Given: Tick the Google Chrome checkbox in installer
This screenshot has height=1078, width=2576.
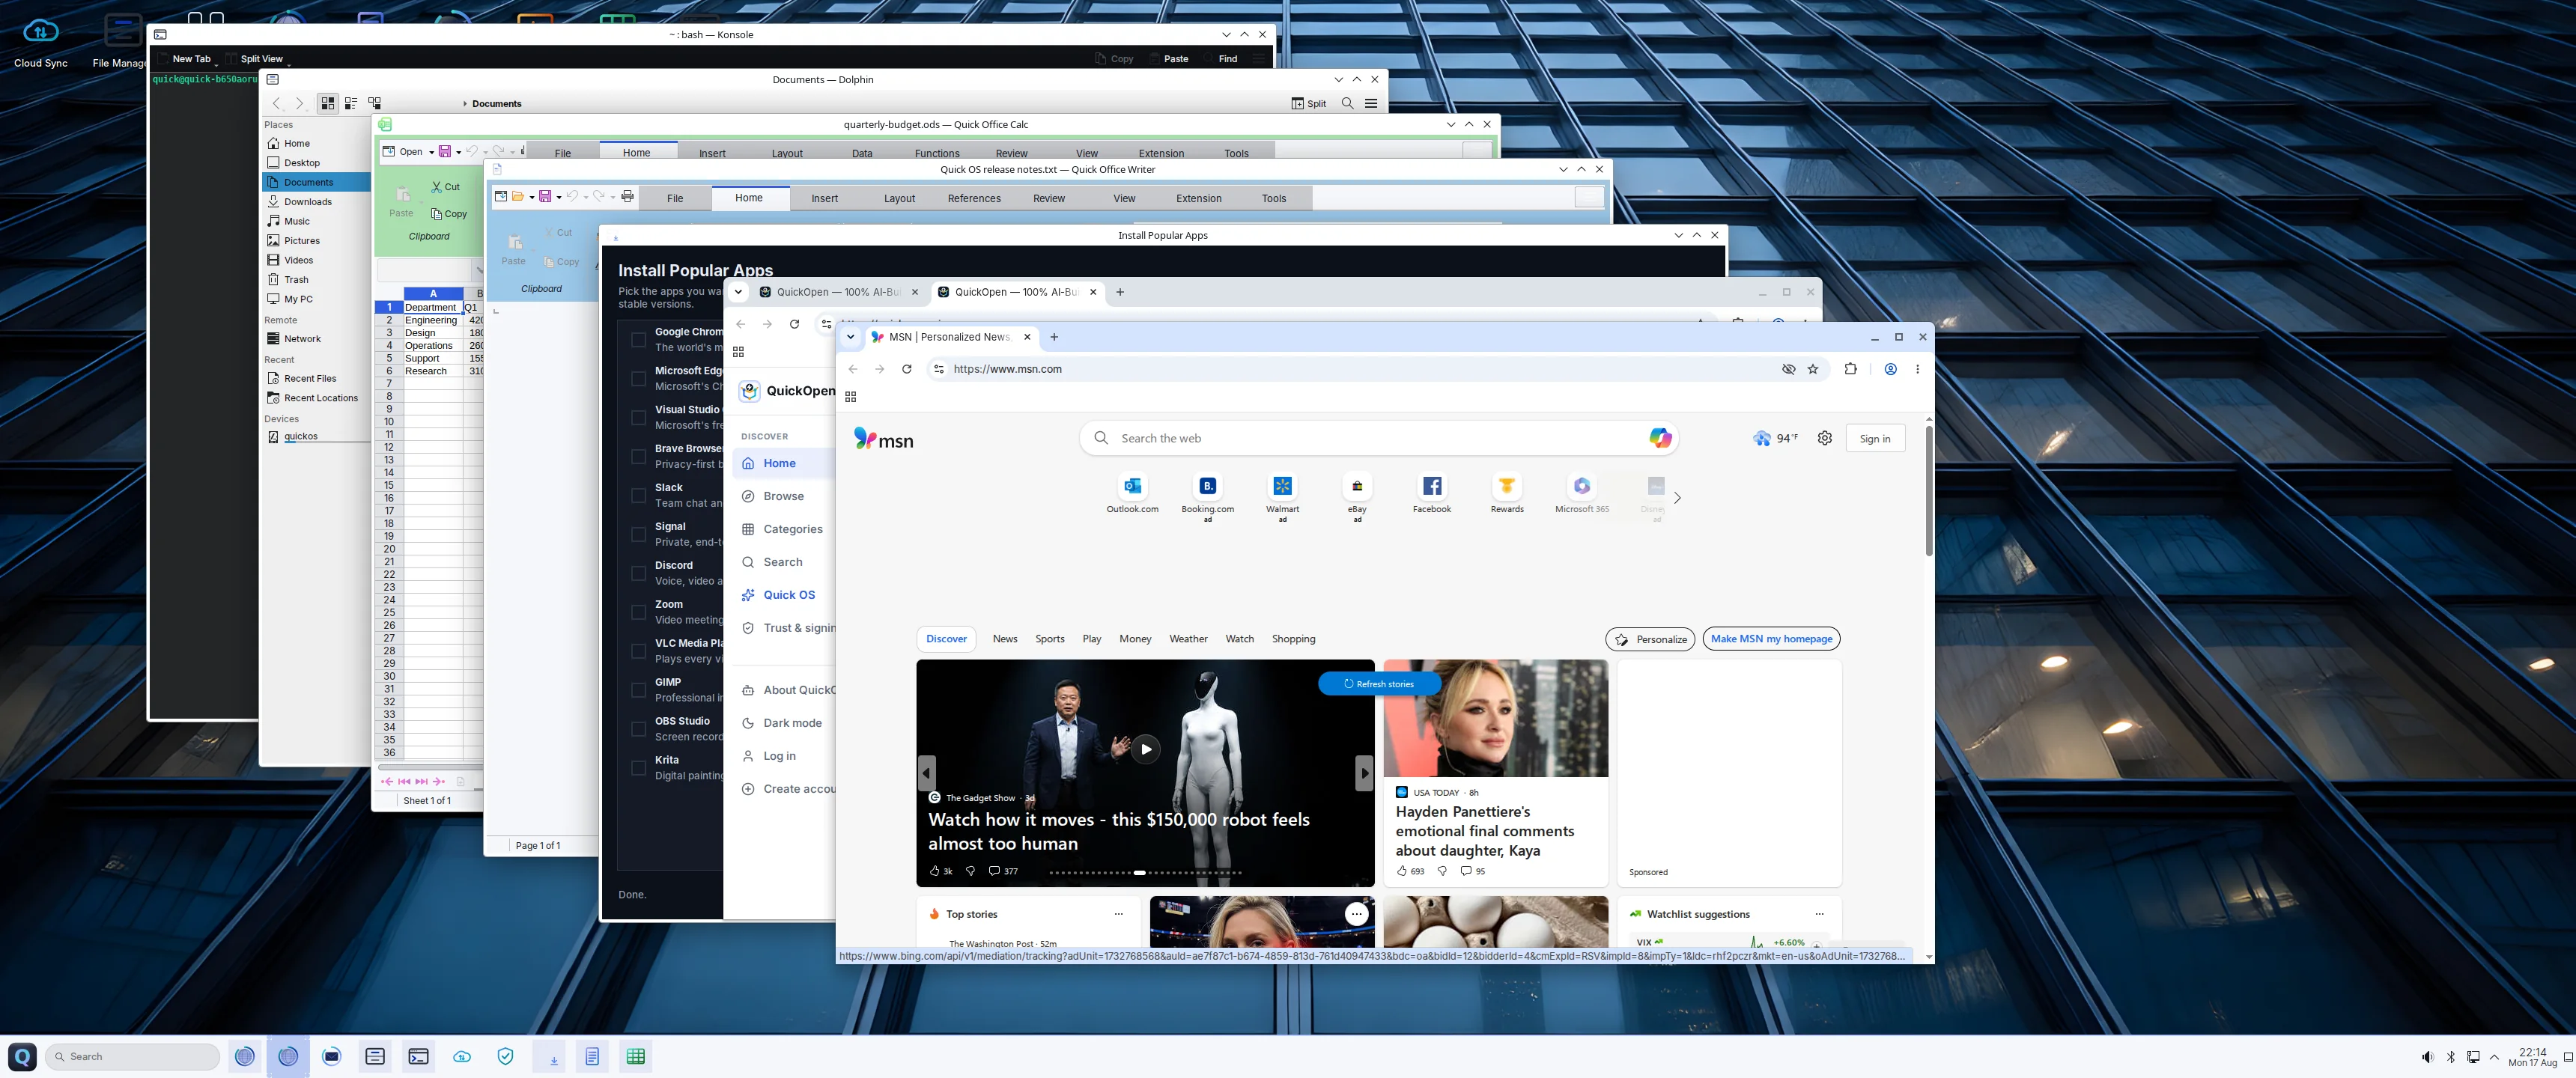Looking at the screenshot, I should (x=638, y=340).
